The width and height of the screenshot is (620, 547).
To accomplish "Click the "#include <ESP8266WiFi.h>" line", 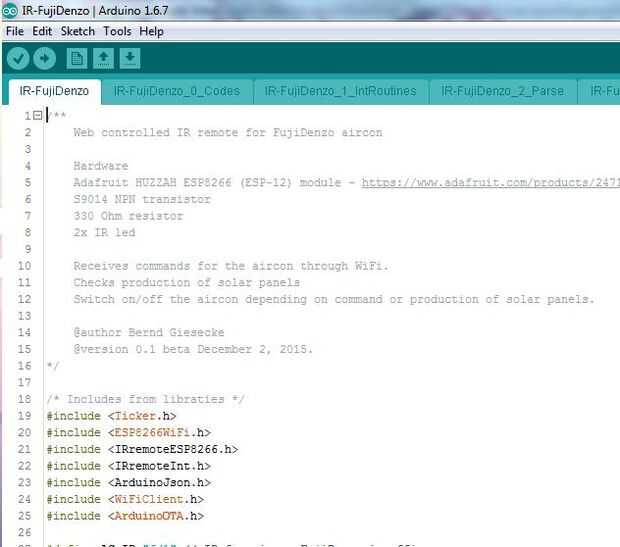I will tap(129, 433).
